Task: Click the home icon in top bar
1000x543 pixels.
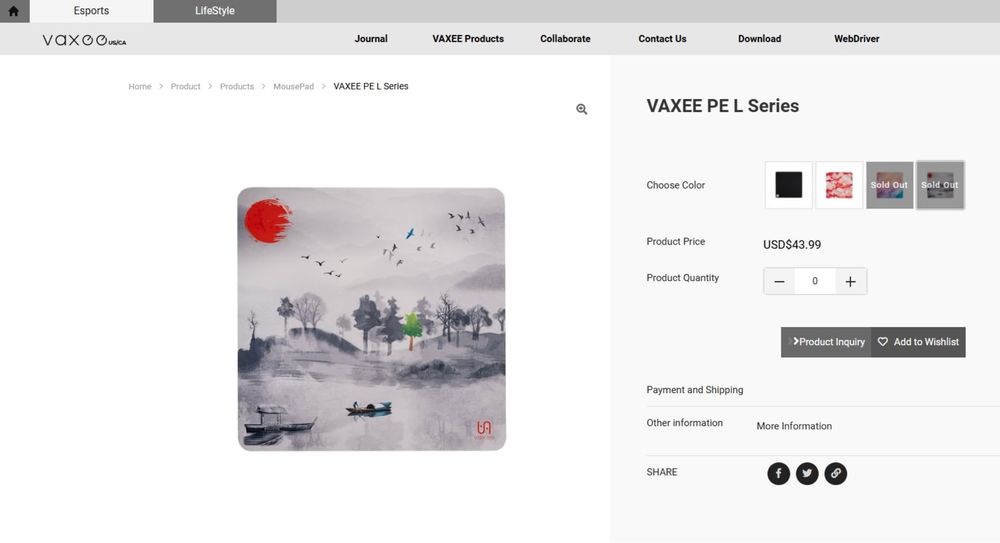Action: (13, 11)
